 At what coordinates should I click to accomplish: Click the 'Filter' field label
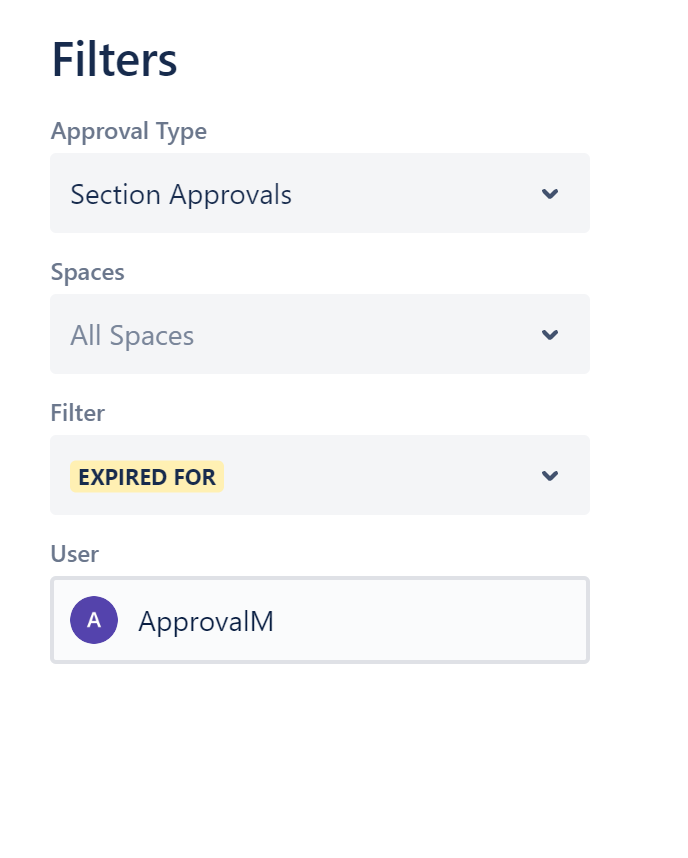[77, 413]
